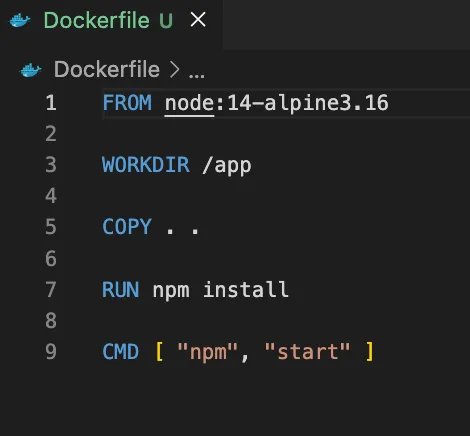Click the Docker whale icon in the tab
This screenshot has width=470, height=436.
(20, 20)
